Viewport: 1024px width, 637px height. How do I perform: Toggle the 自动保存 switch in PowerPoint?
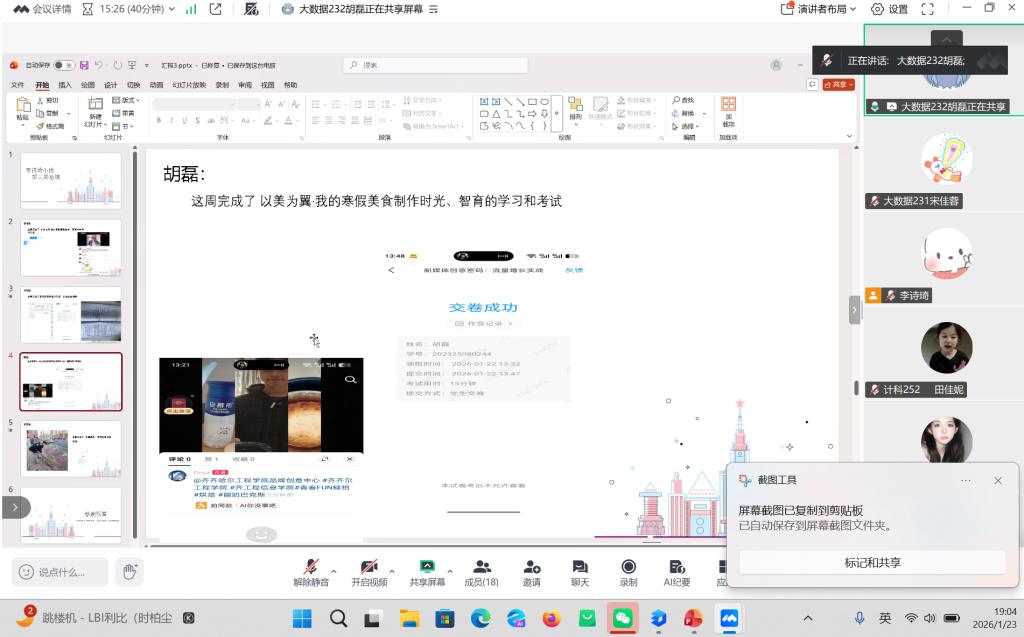tap(63, 65)
